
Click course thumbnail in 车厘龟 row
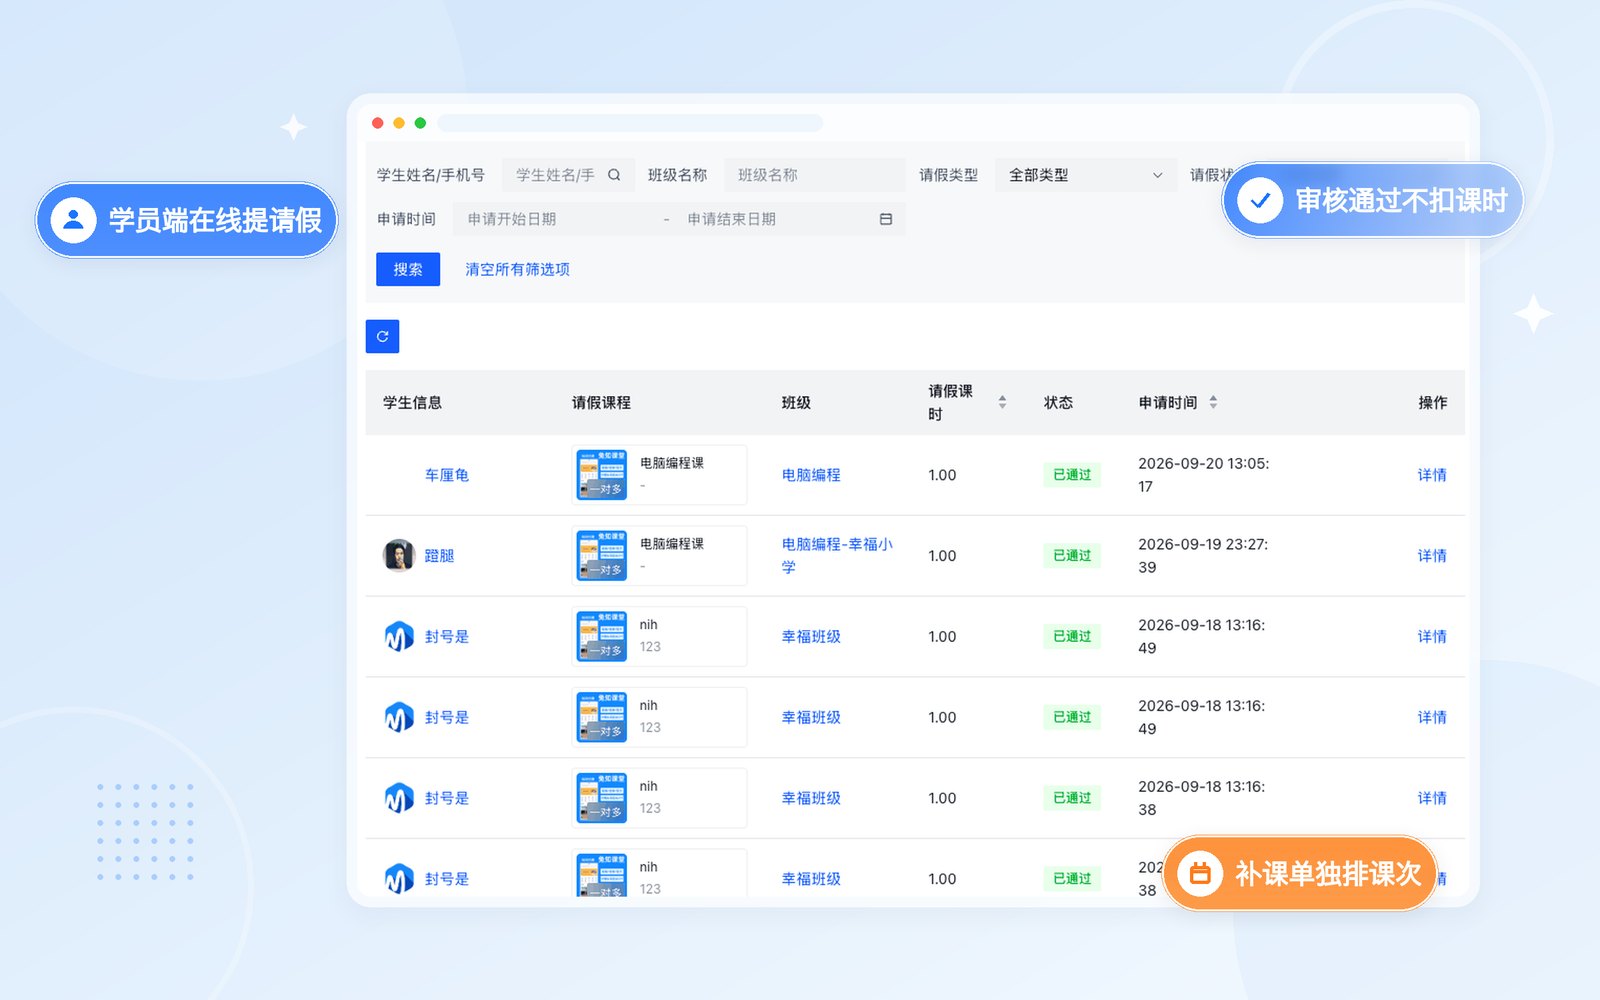pyautogui.click(x=602, y=475)
